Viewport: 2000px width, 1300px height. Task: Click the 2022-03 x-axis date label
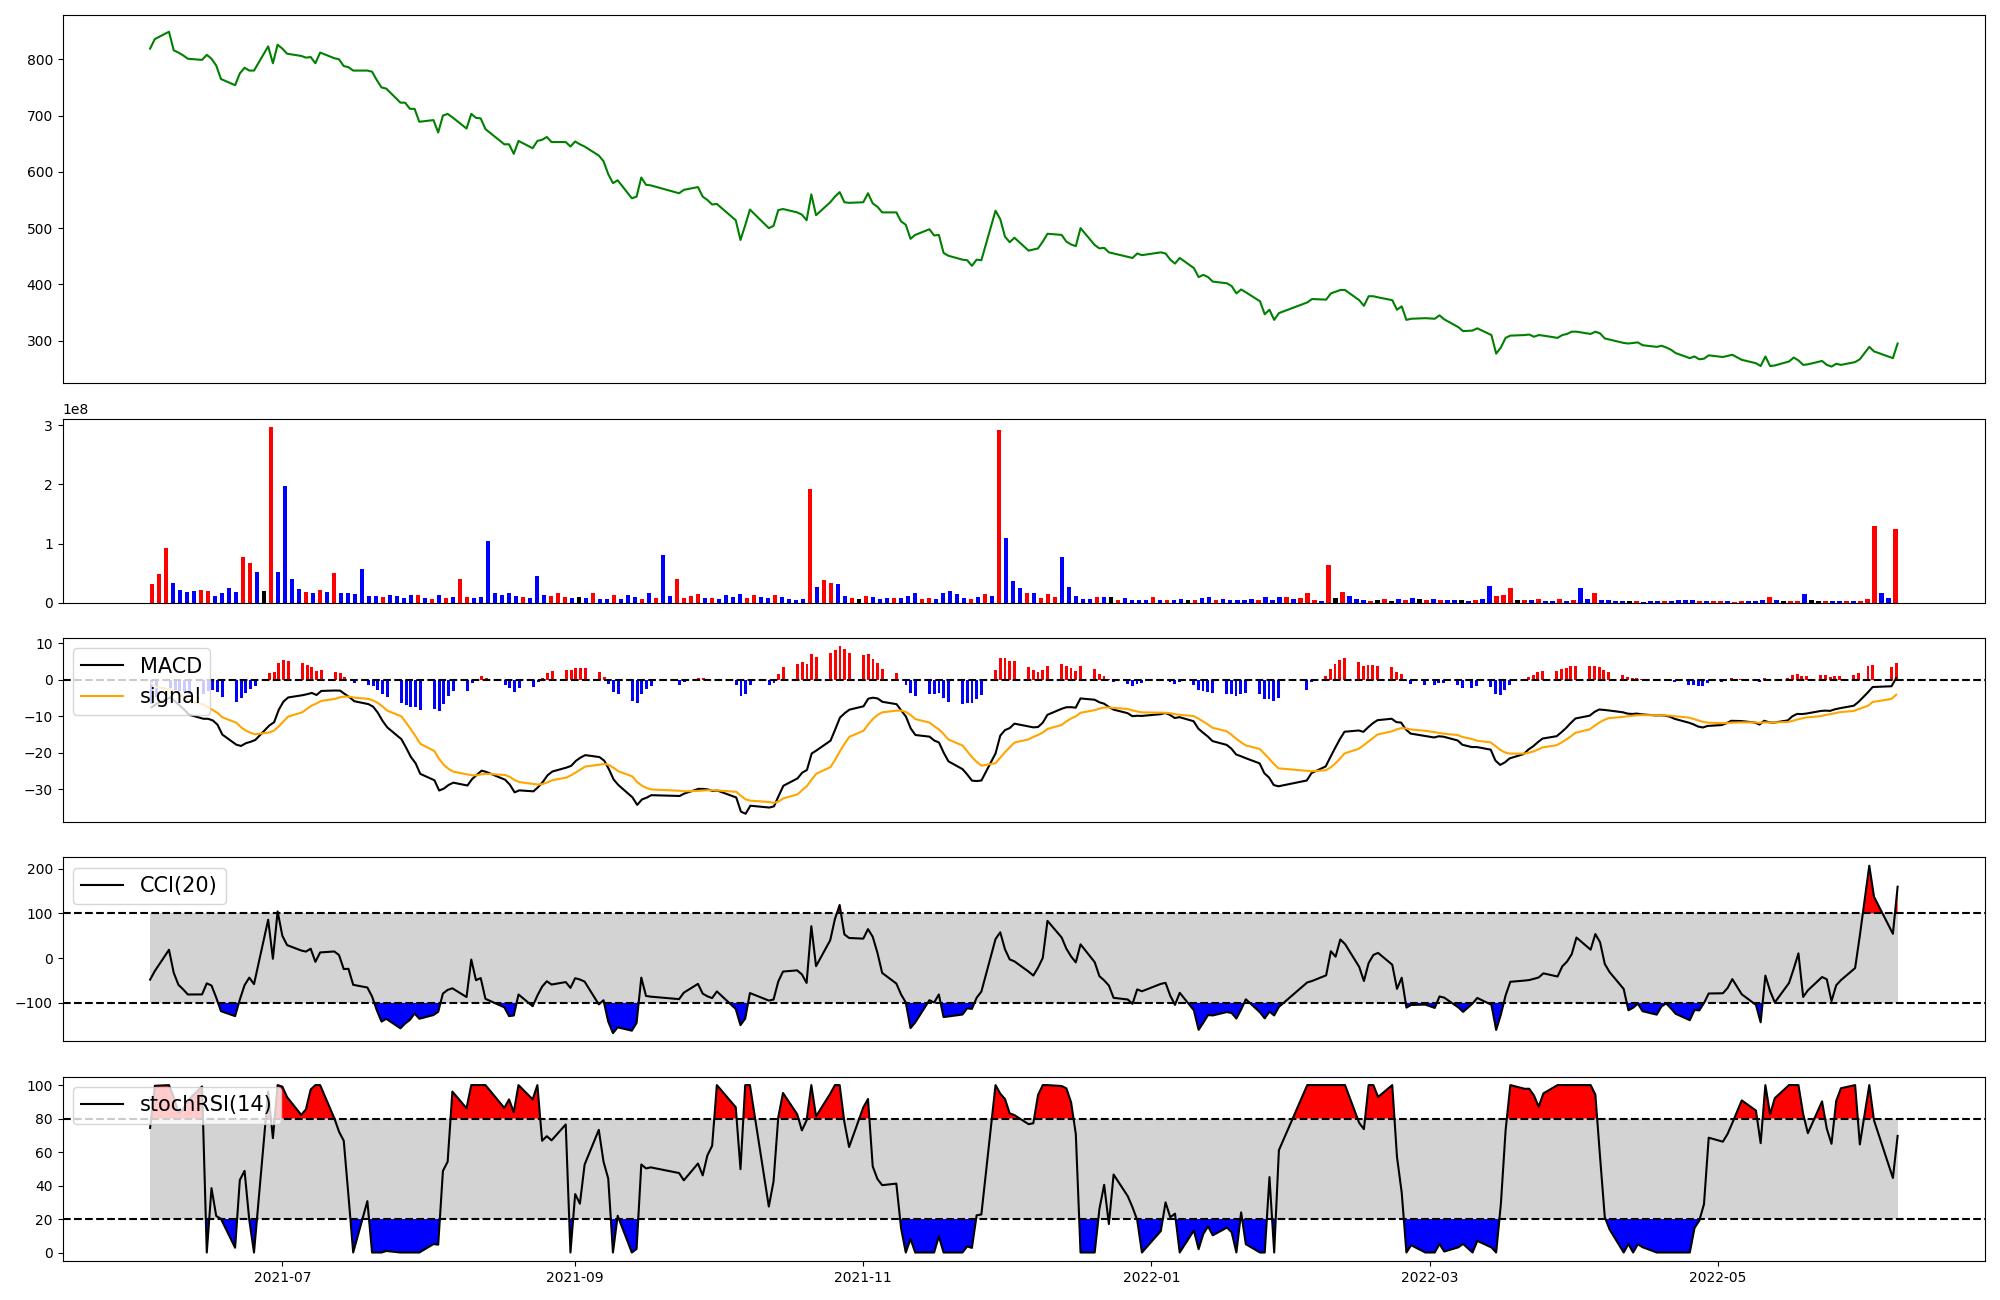coord(1429,1277)
